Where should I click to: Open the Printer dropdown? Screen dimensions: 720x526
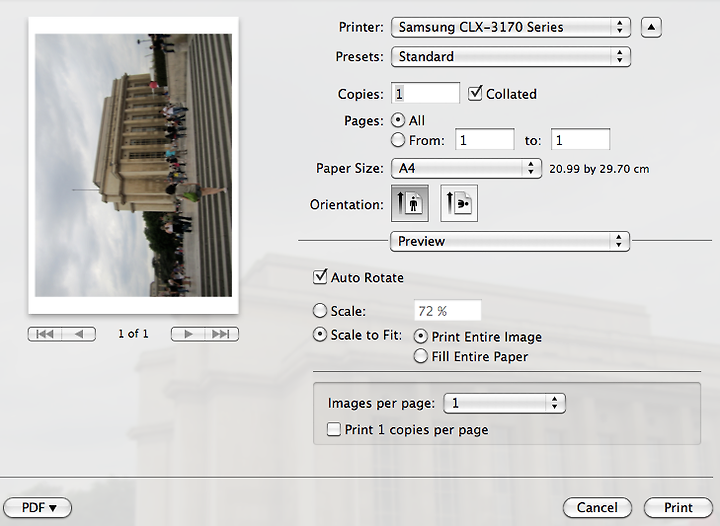[511, 27]
